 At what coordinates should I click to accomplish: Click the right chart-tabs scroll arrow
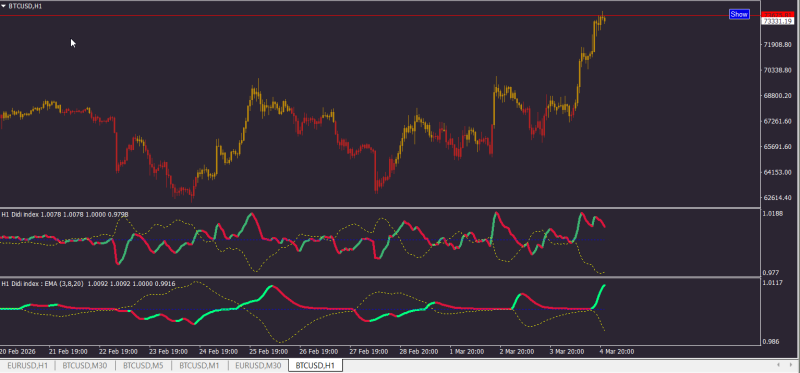click(792, 365)
